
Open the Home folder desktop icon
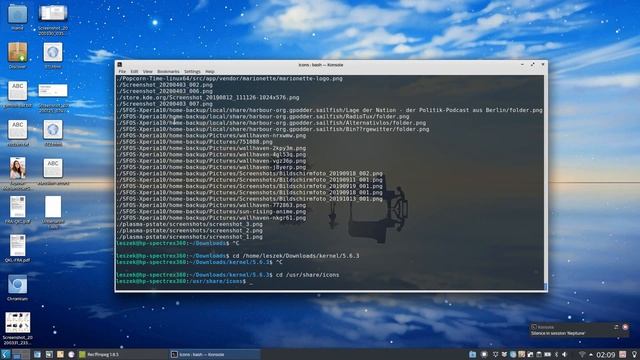(x=18, y=17)
